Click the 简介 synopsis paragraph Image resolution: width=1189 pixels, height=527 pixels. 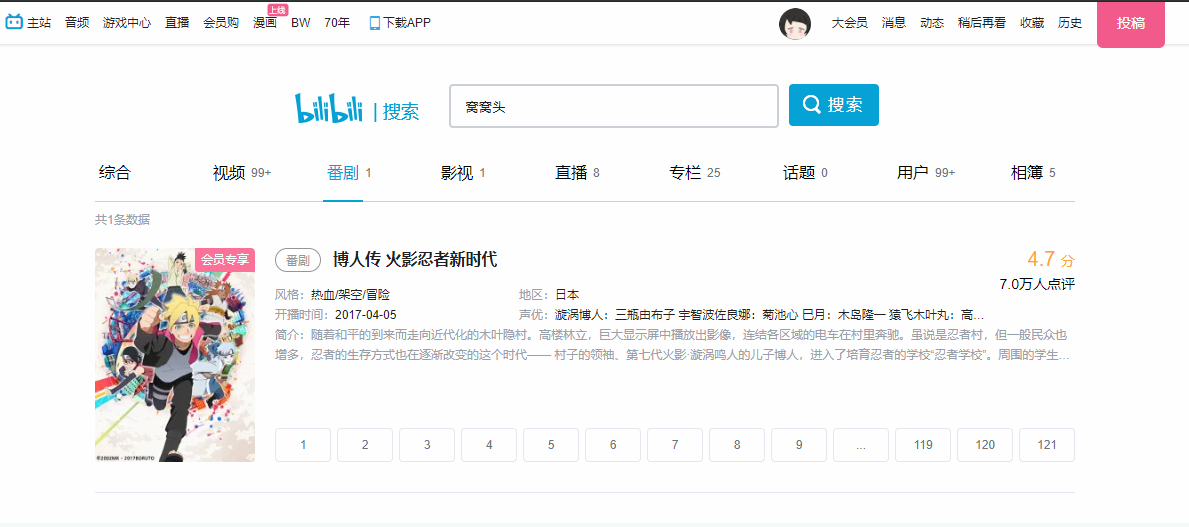[673, 344]
